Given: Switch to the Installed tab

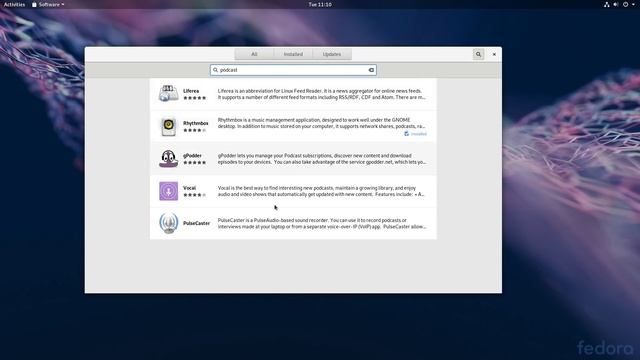Looking at the screenshot, I should pyautogui.click(x=293, y=54).
